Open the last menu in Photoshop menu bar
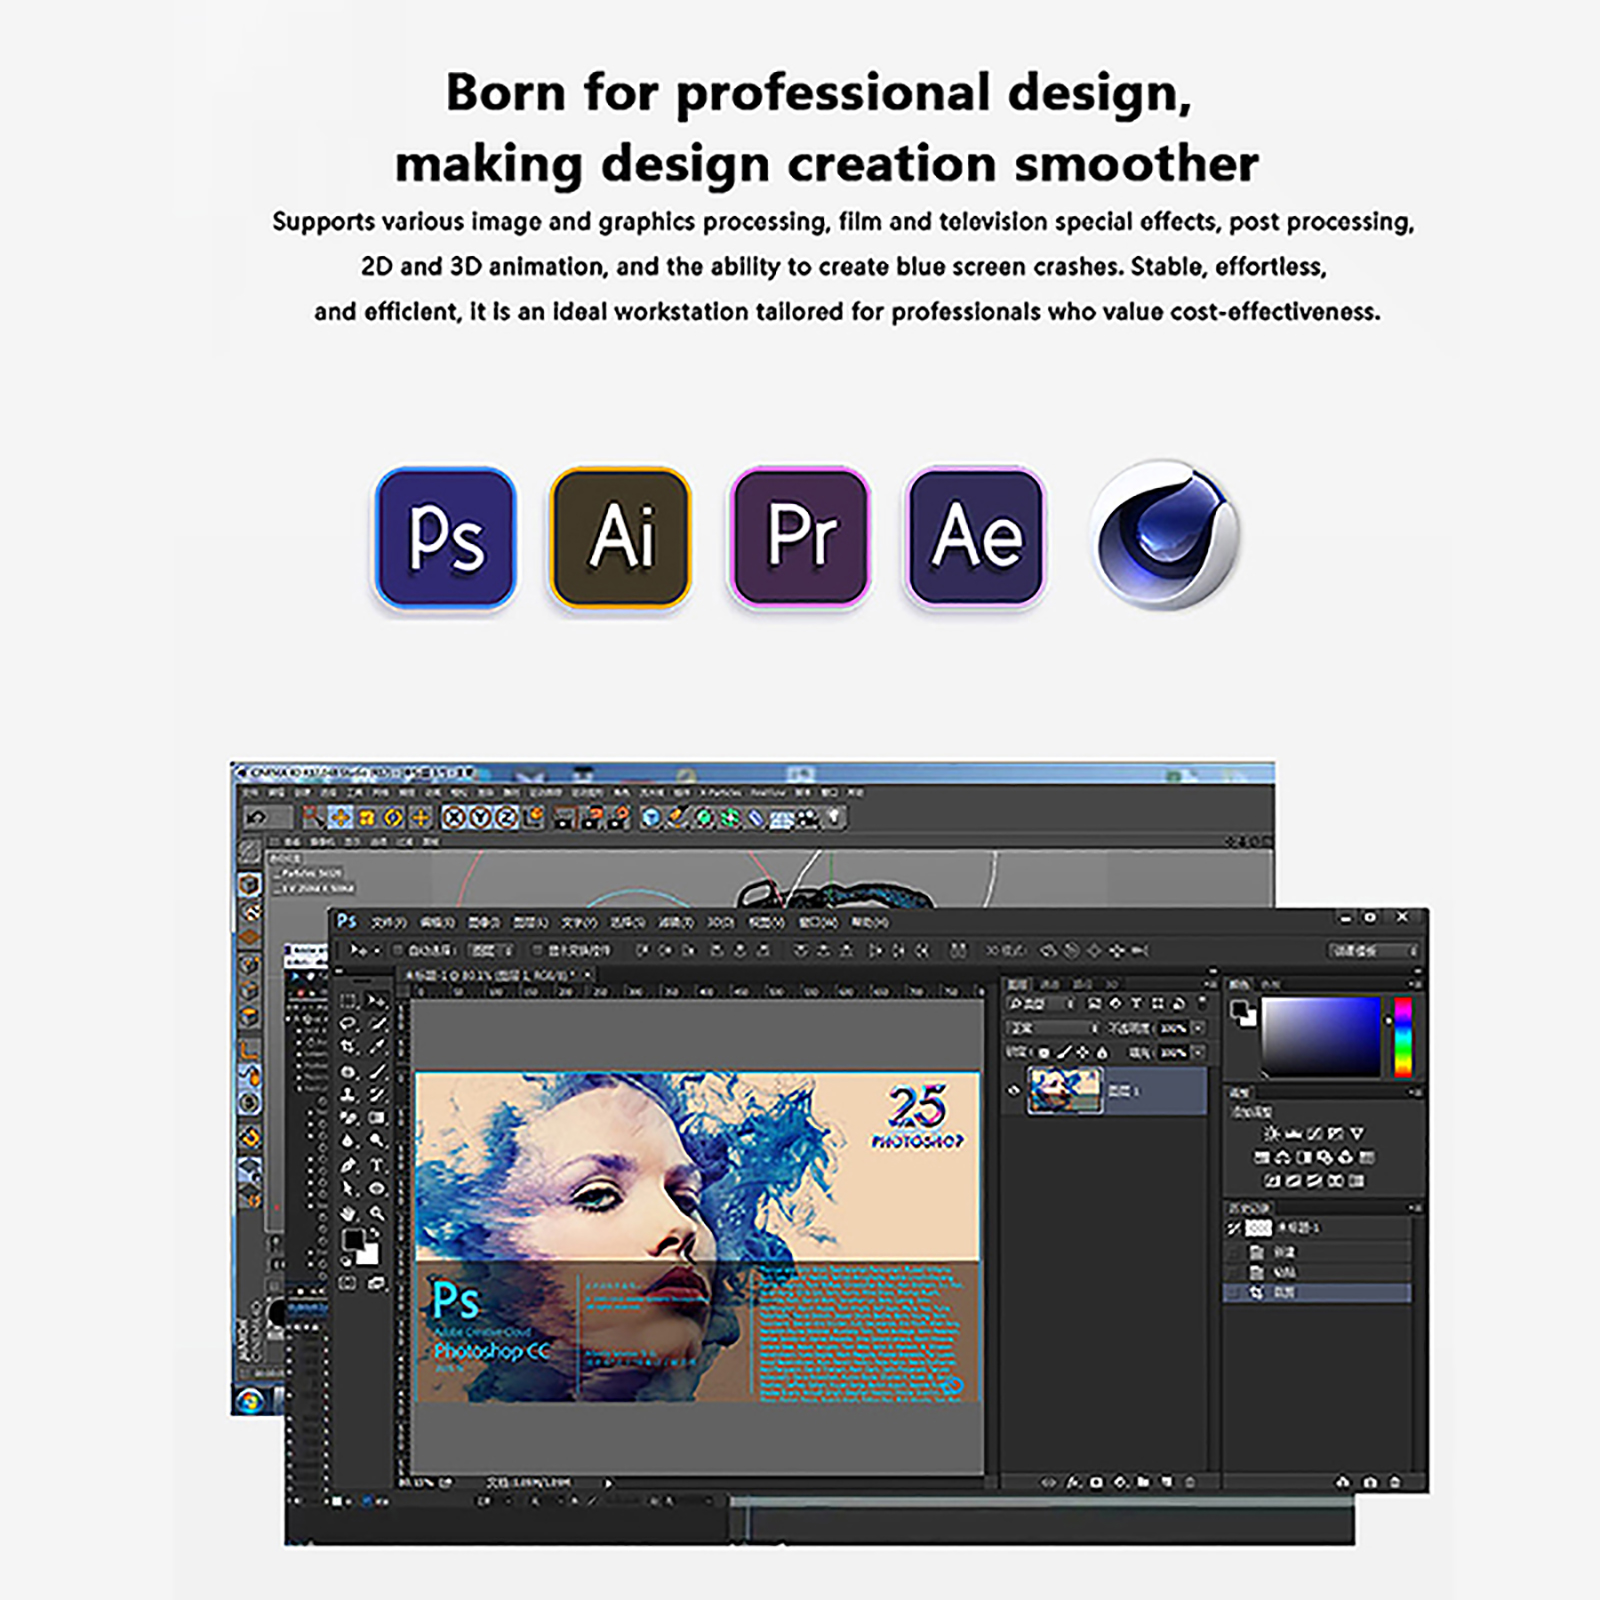1600x1600 pixels. tap(868, 922)
